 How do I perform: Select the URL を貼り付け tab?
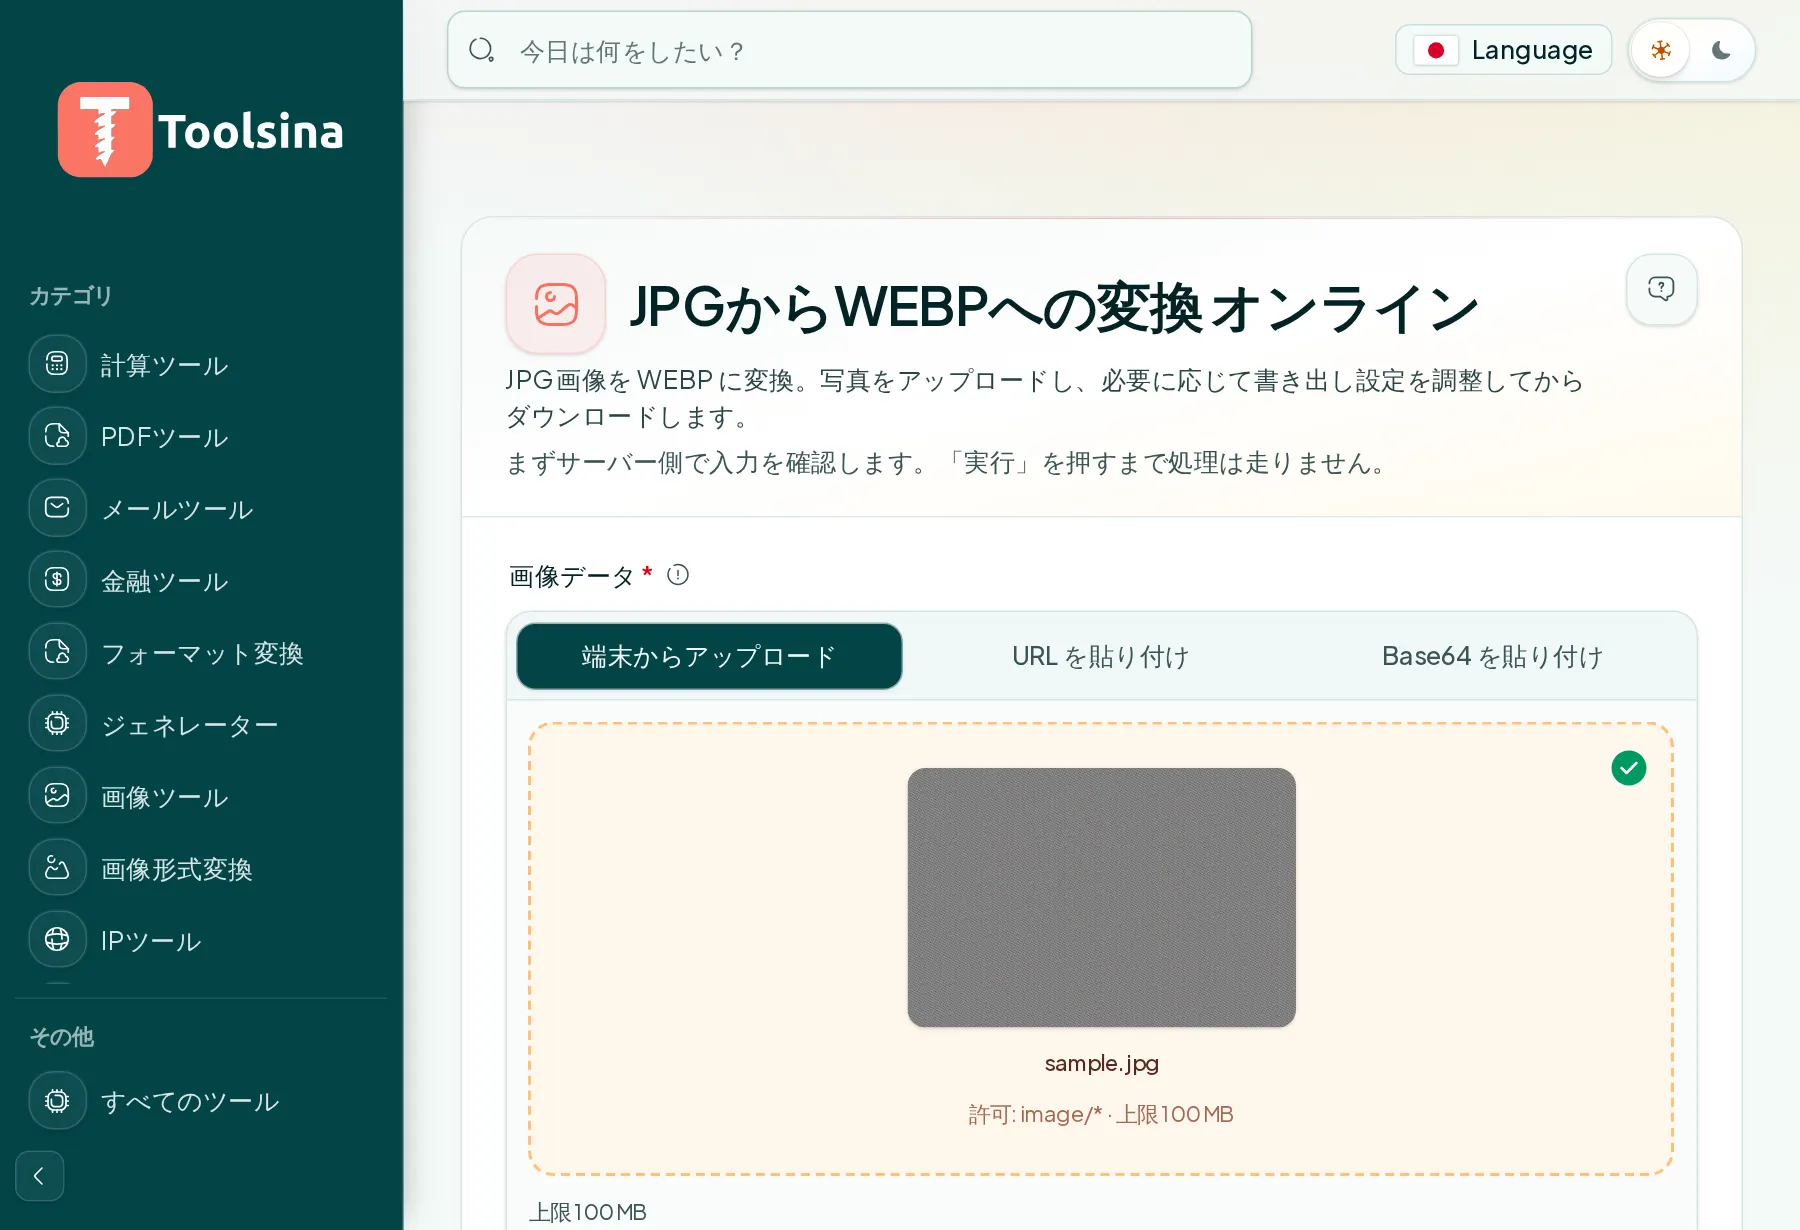point(1100,656)
